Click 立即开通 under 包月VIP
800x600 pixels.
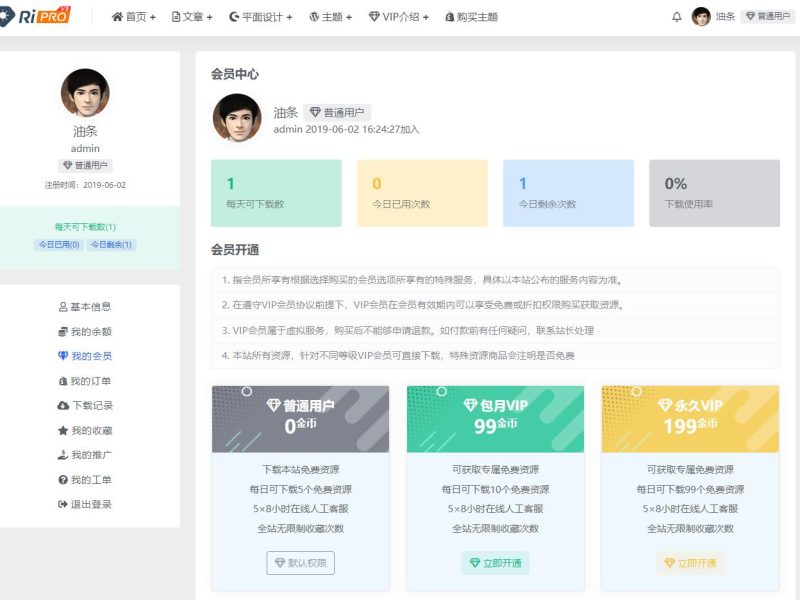click(495, 563)
